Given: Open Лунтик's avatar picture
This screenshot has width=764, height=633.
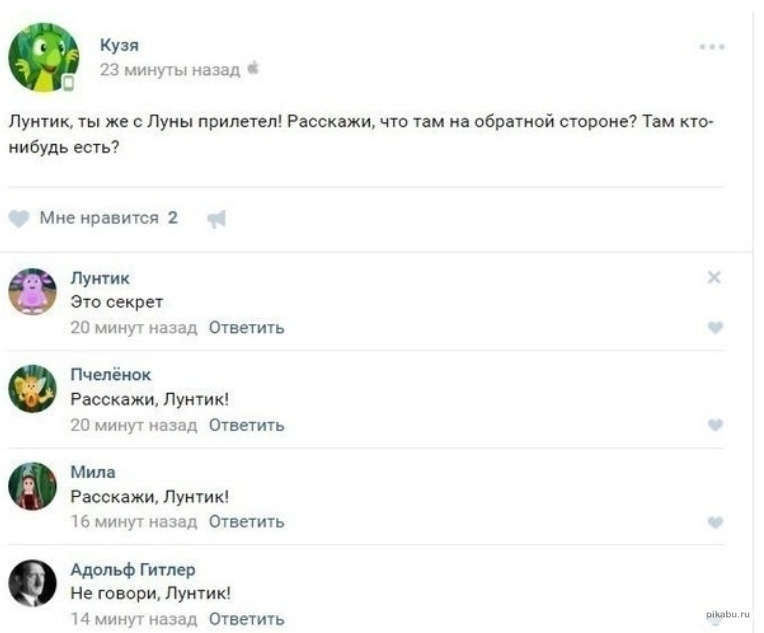Looking at the screenshot, I should pyautogui.click(x=33, y=292).
